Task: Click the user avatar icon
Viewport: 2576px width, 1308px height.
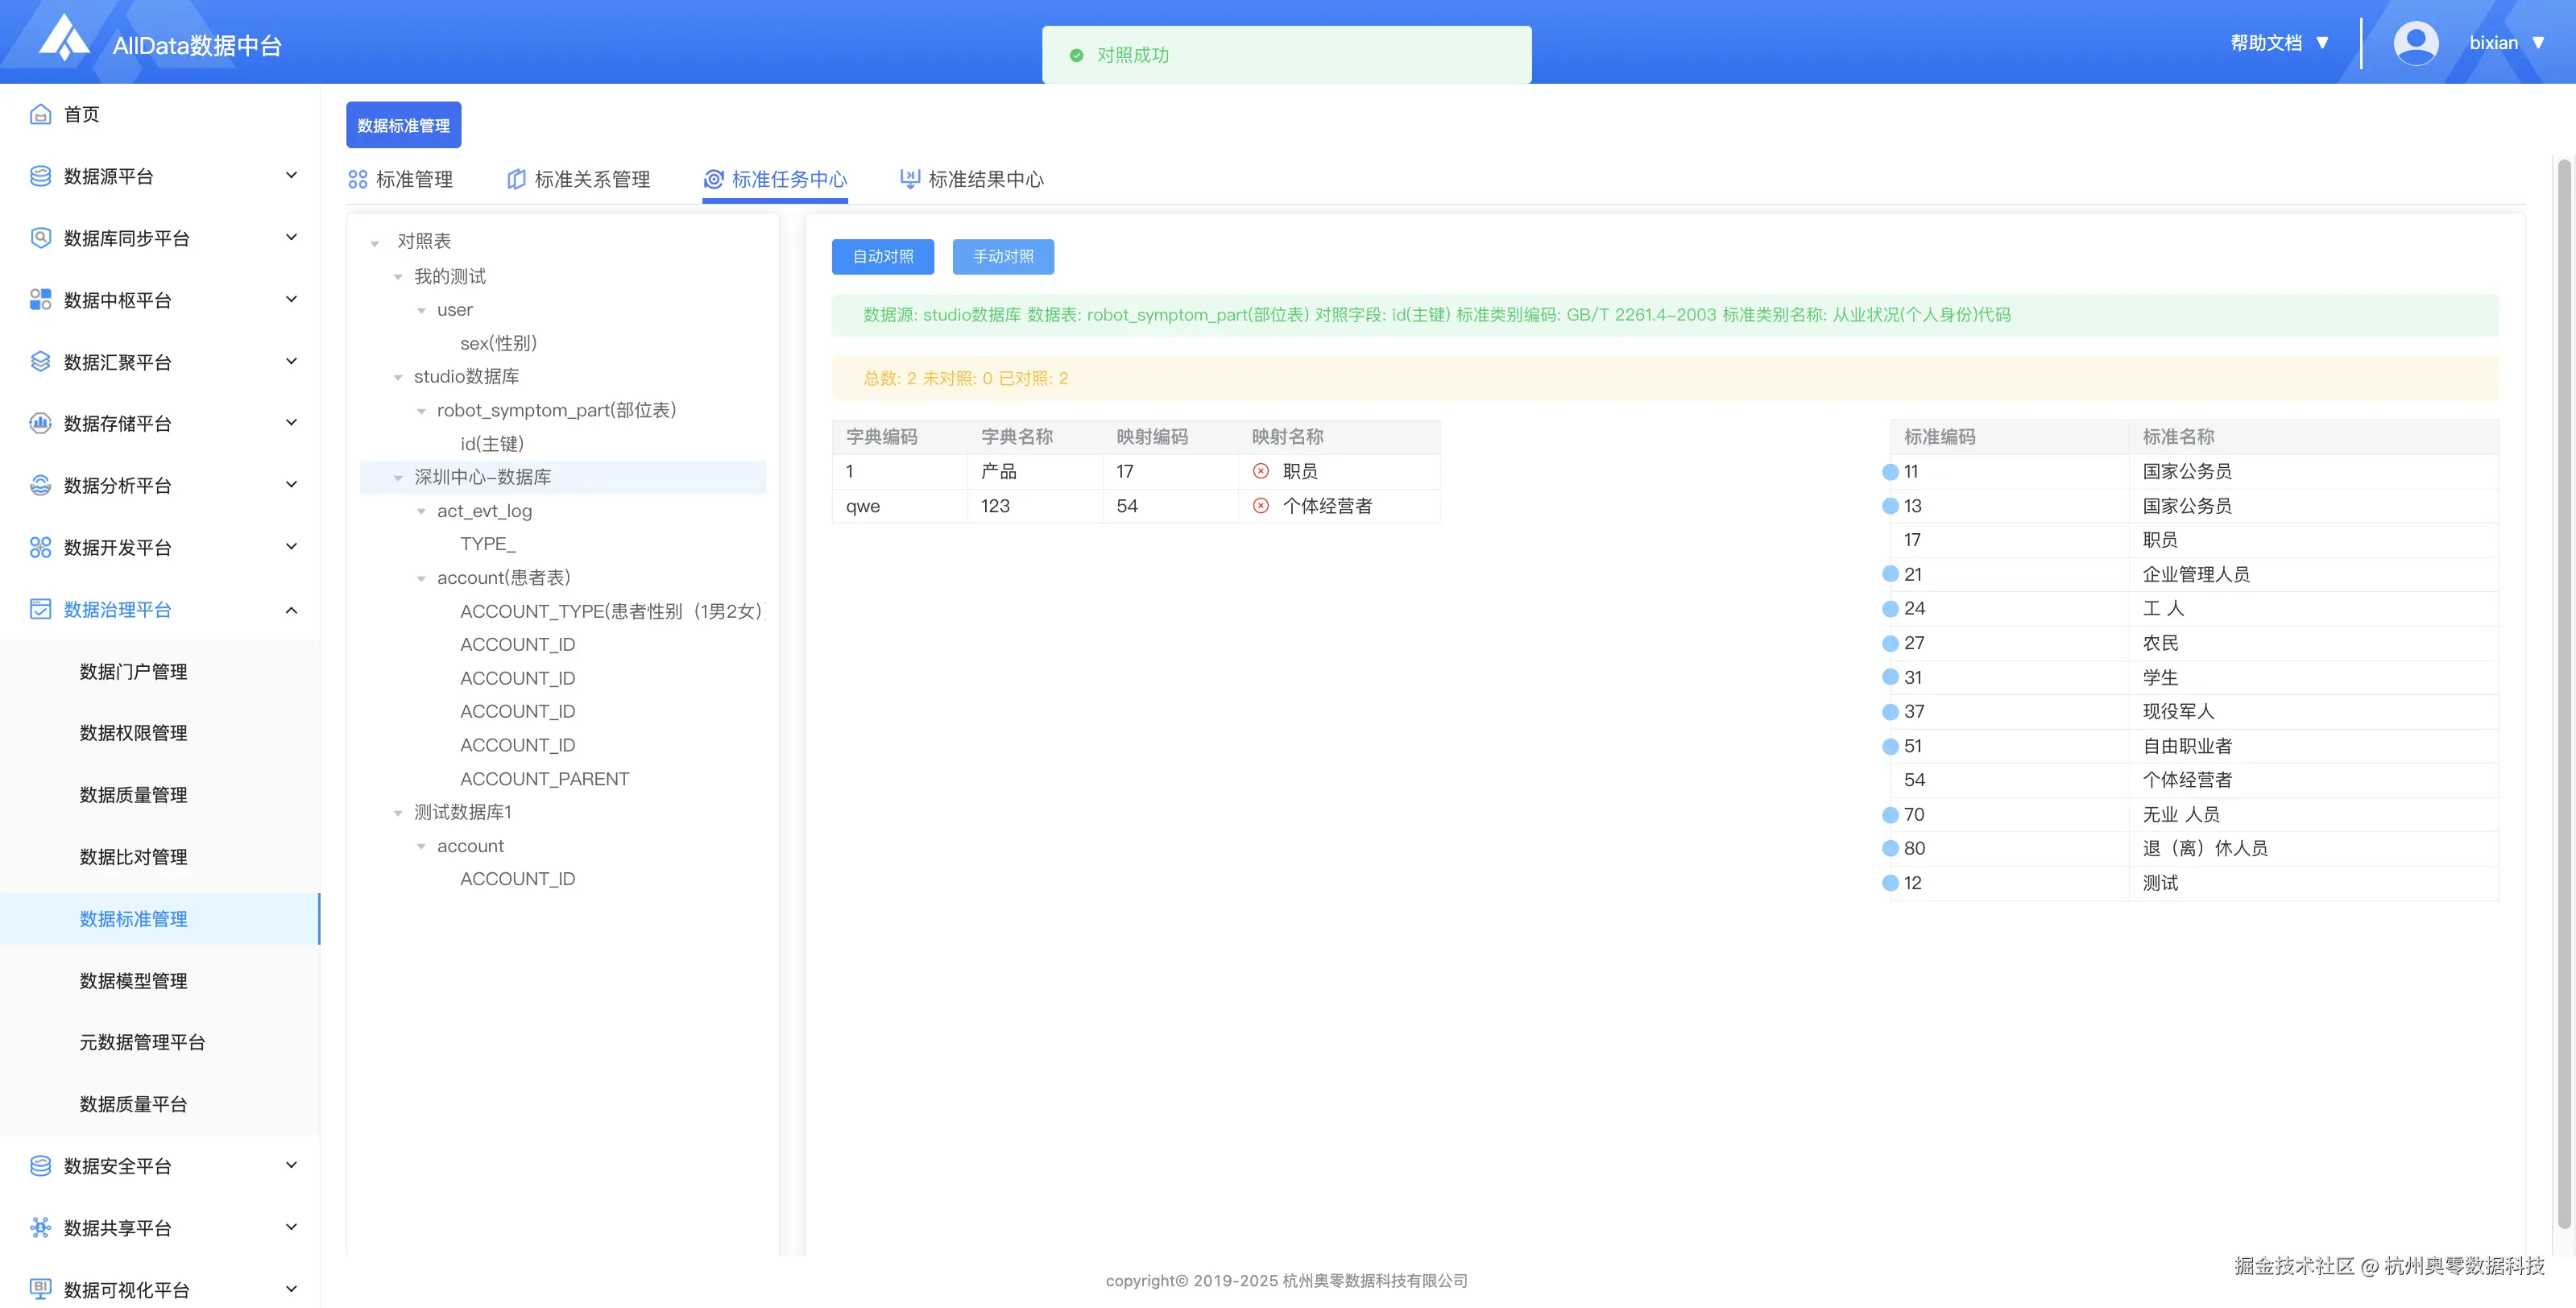Action: pos(2415,43)
